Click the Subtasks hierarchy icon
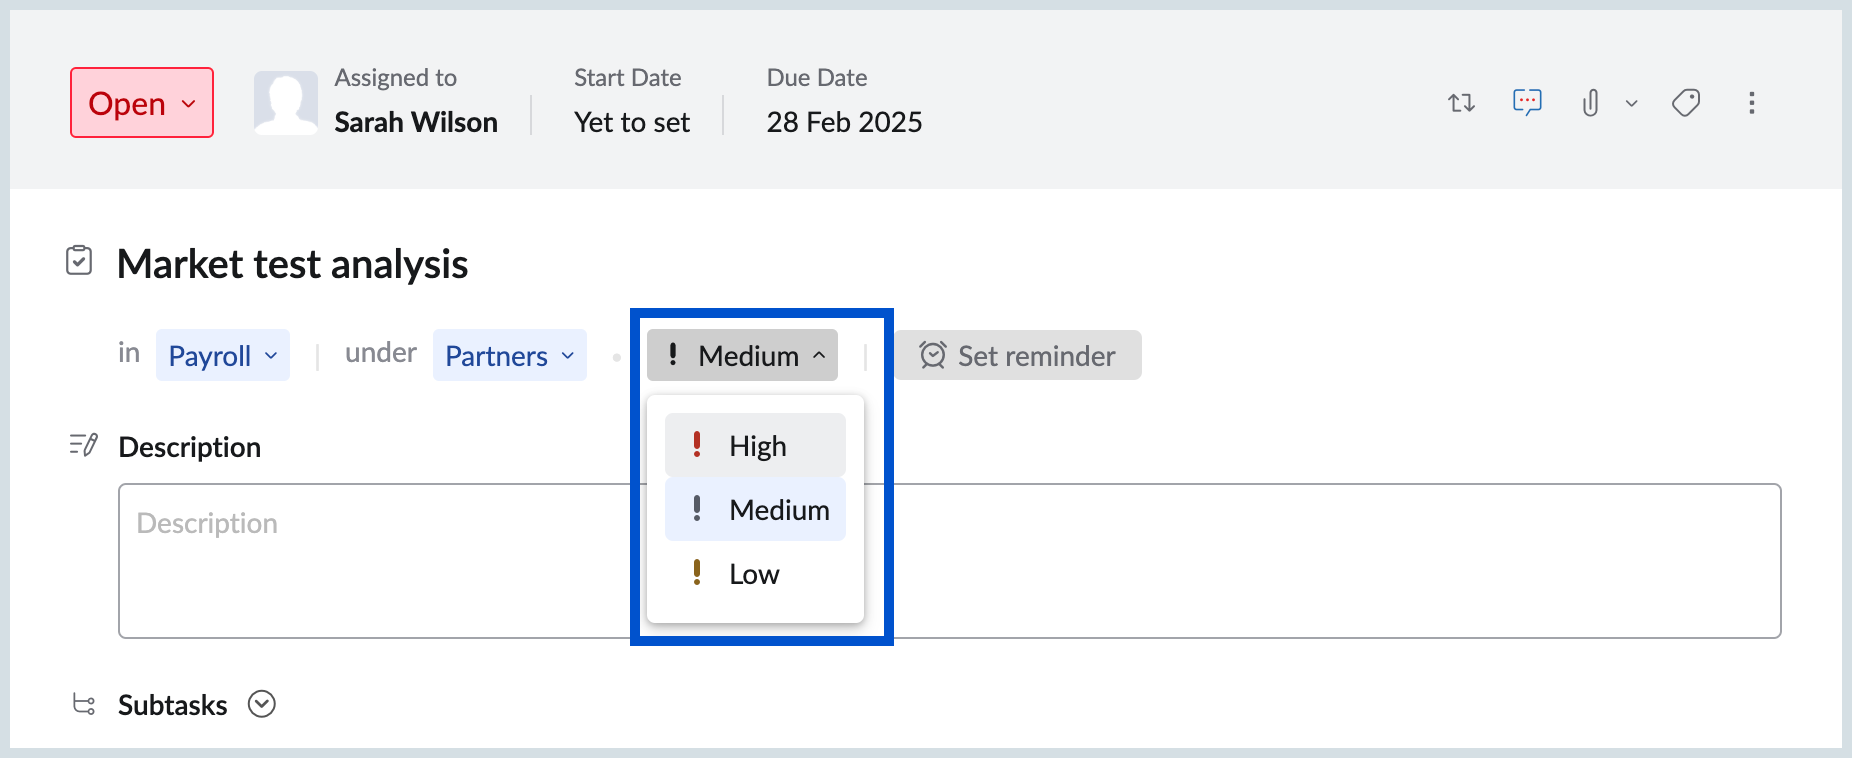Screen dimensions: 1852x758 (84, 704)
